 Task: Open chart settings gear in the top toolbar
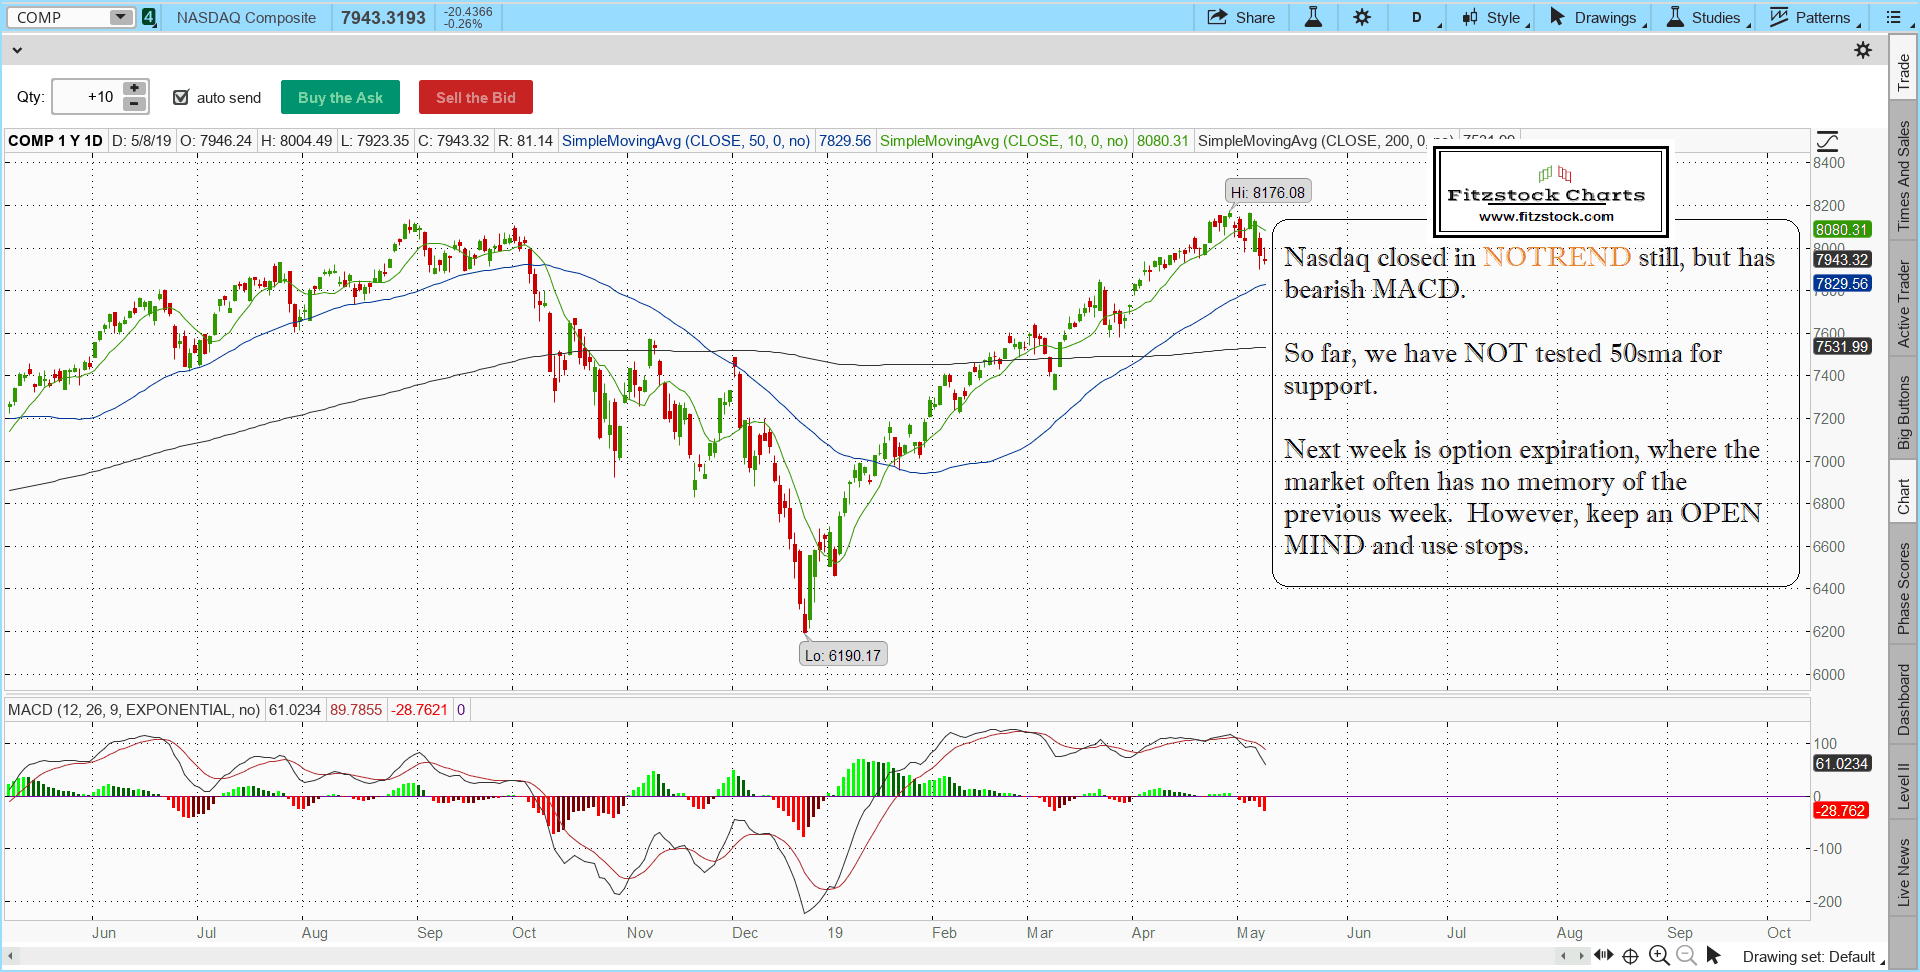[x=1362, y=17]
